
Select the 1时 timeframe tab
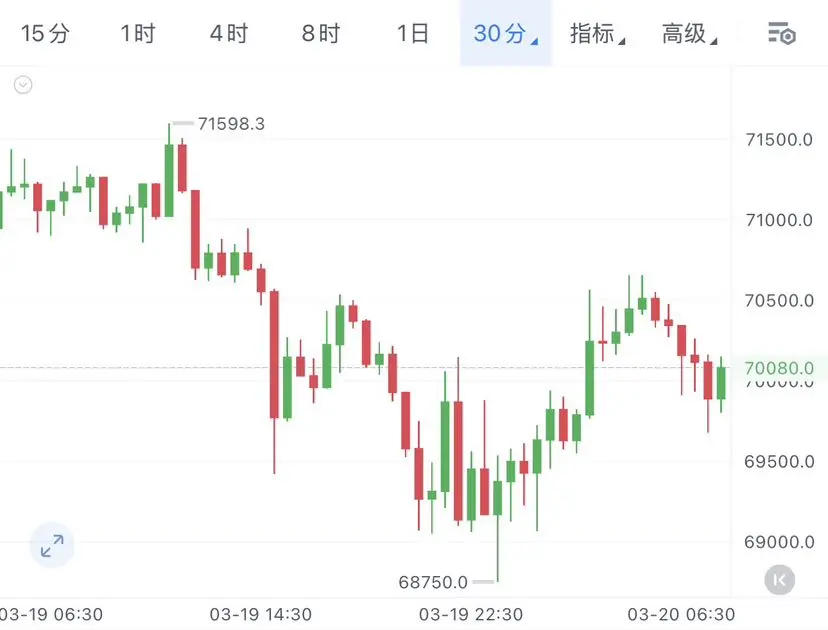click(x=138, y=34)
